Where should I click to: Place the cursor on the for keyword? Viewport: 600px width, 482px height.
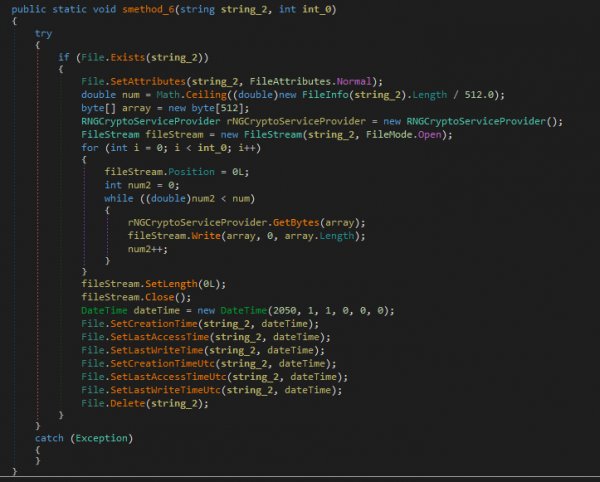tap(89, 147)
